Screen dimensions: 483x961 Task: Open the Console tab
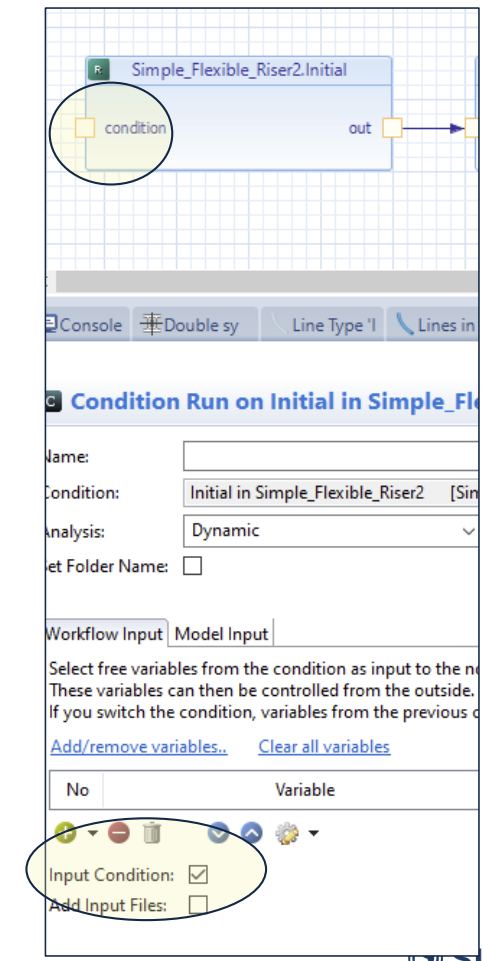pos(85,325)
